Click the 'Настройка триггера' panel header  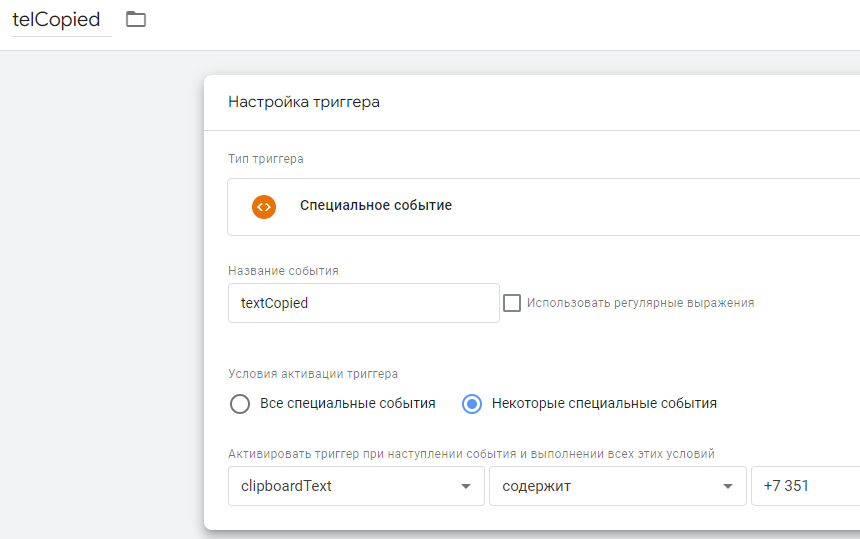[304, 102]
